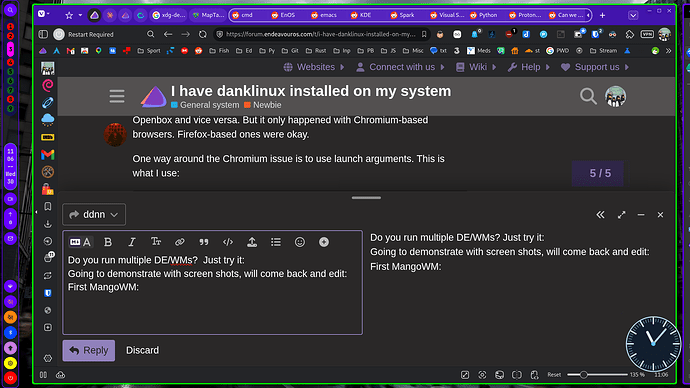
Task: Open heading text size option
Action: (156, 242)
